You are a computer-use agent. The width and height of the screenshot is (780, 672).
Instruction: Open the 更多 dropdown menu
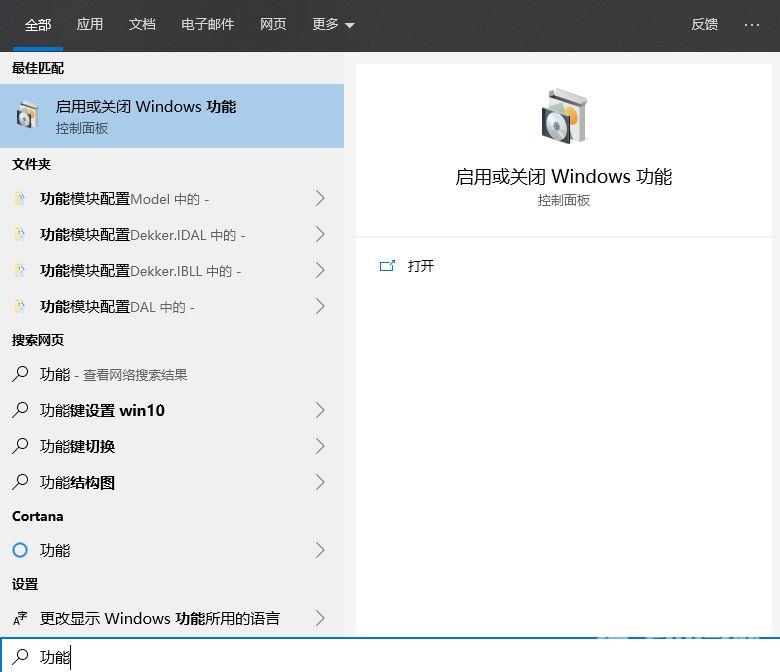pyautogui.click(x=333, y=25)
